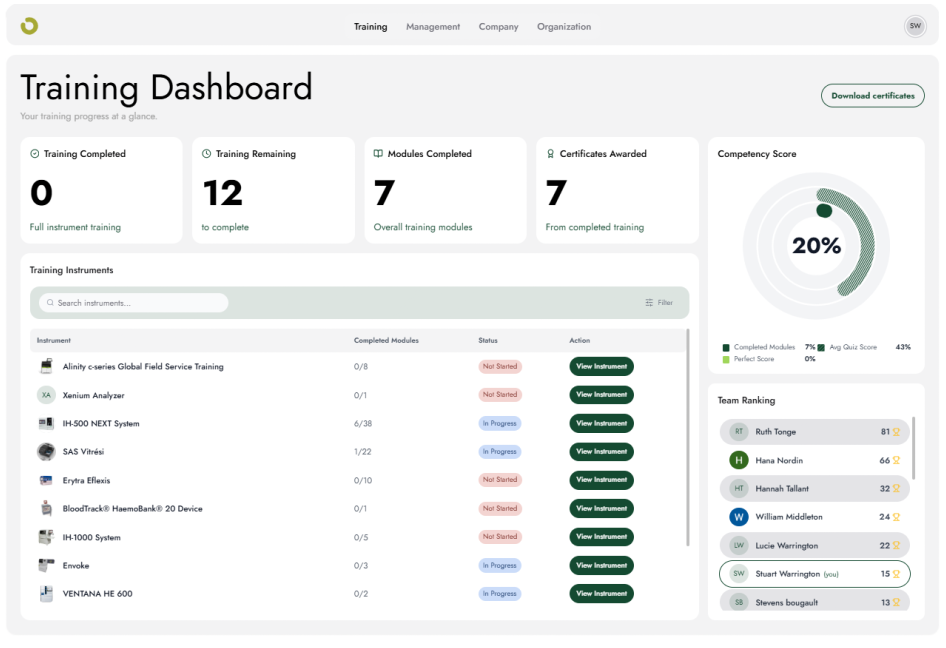
Task: Click the IH-1000 System thumbnail
Action: (x=46, y=537)
